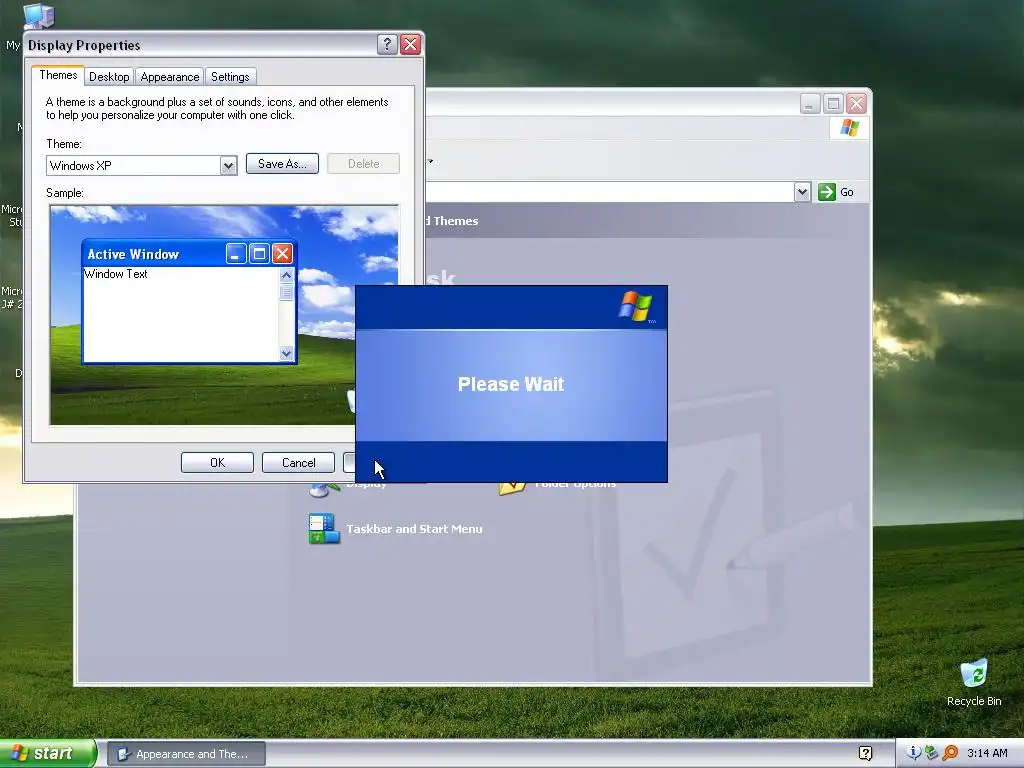
Task: Click the orange magnifier tray icon
Action: coord(950,753)
